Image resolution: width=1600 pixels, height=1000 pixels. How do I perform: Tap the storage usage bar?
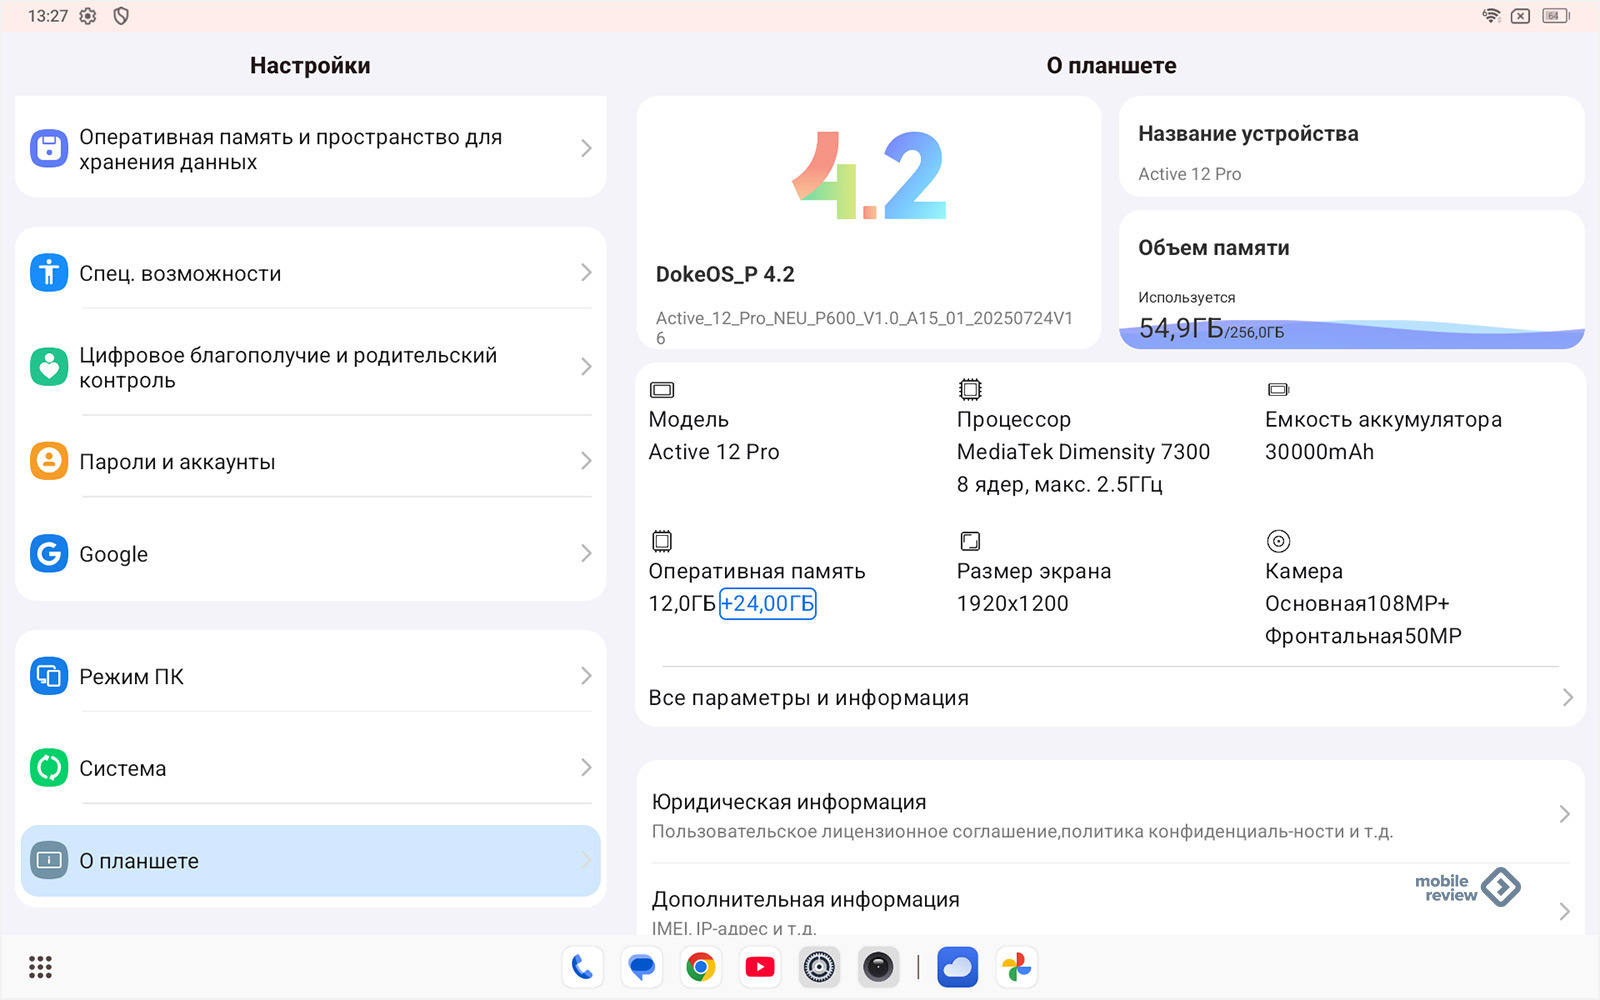click(x=1352, y=334)
